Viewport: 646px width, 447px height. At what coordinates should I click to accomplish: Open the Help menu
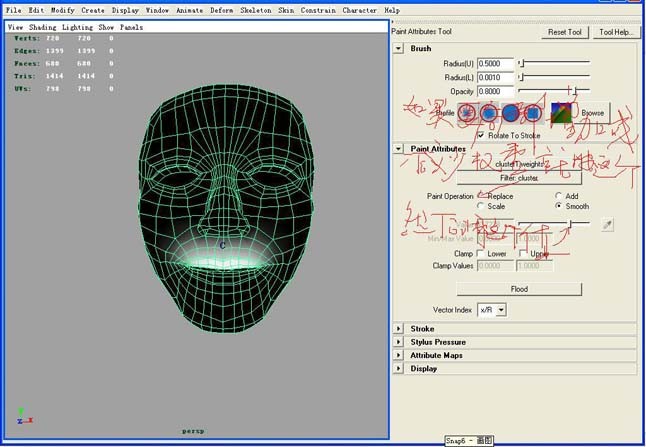click(392, 10)
